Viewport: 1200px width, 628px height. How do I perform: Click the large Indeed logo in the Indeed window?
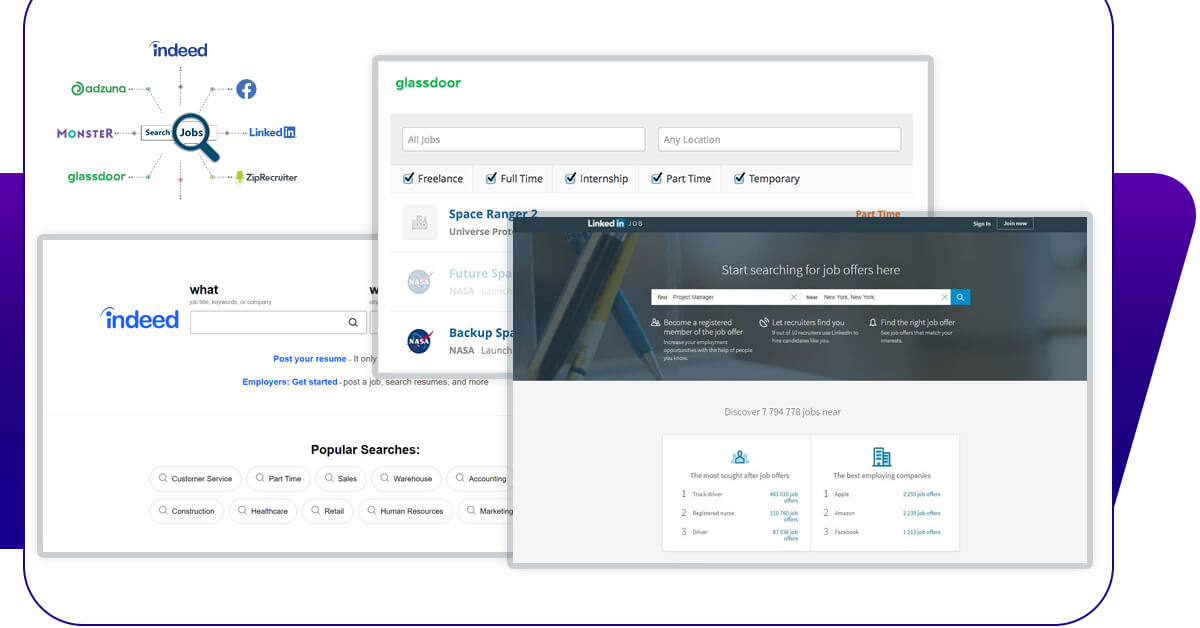[140, 318]
